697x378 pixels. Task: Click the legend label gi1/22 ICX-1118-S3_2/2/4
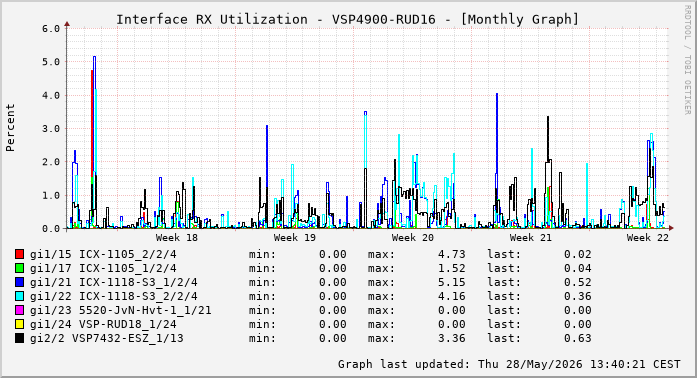click(x=114, y=296)
